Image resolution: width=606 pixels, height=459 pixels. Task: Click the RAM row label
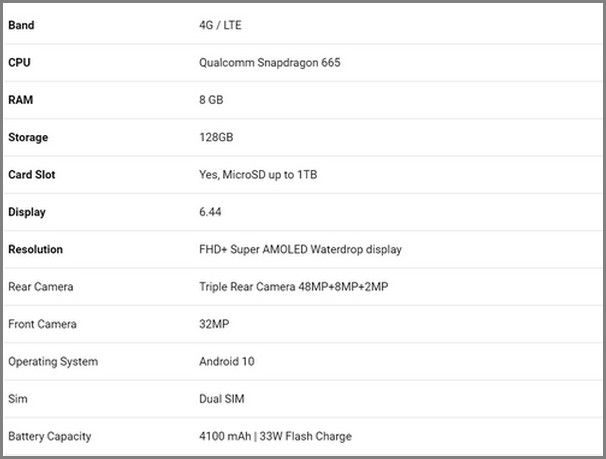(21, 100)
